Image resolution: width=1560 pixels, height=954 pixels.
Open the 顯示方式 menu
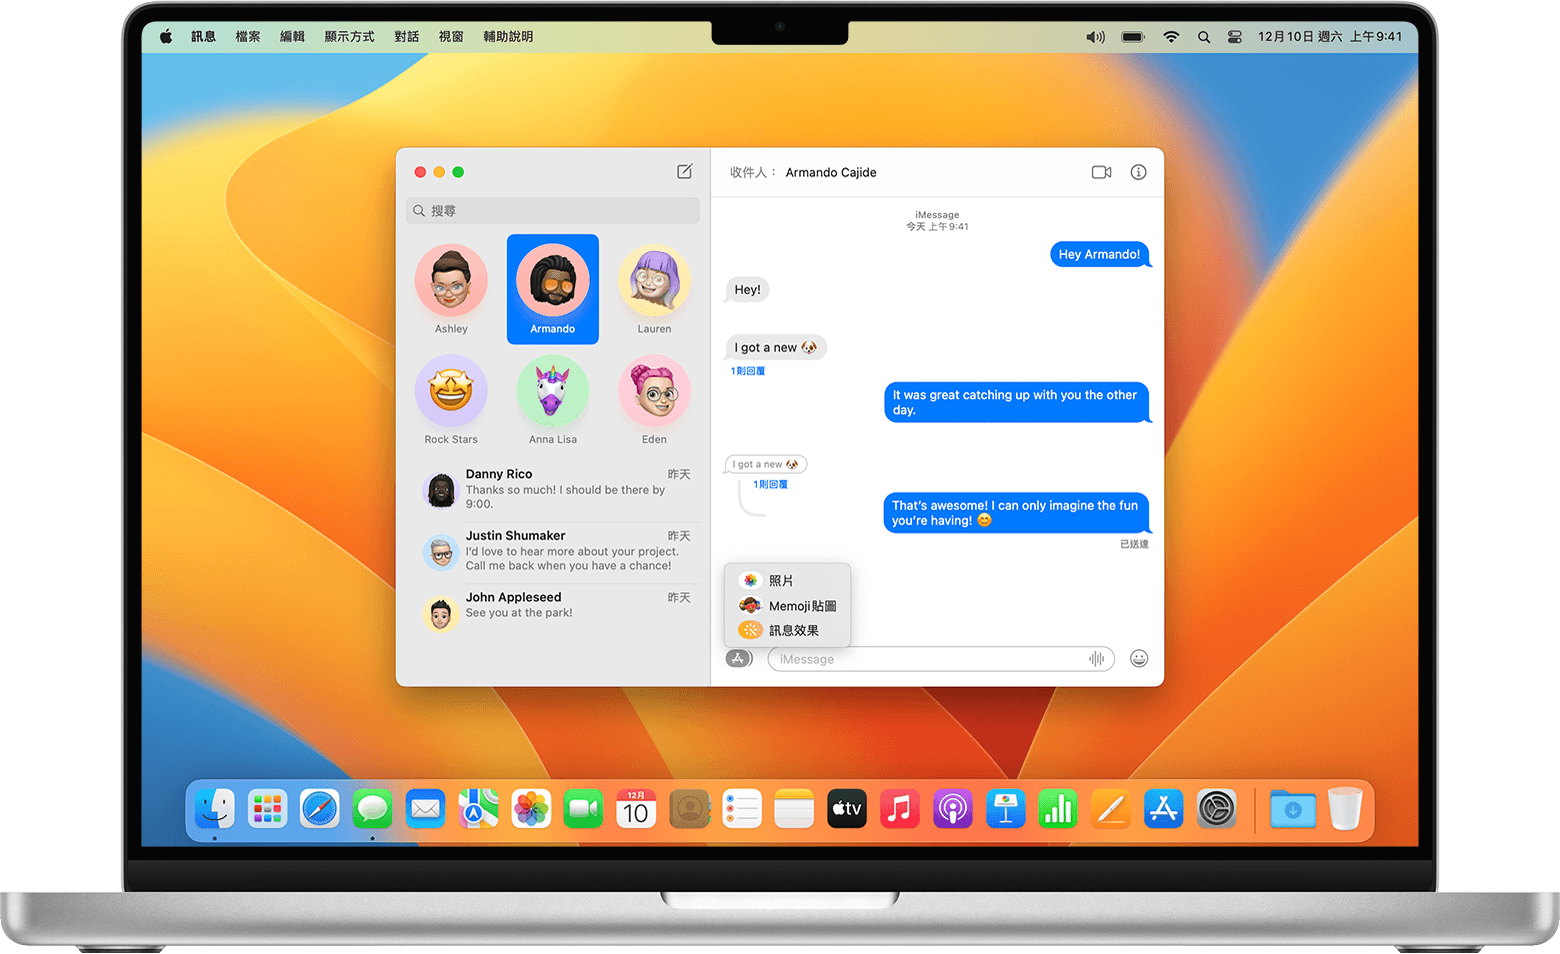click(x=349, y=36)
